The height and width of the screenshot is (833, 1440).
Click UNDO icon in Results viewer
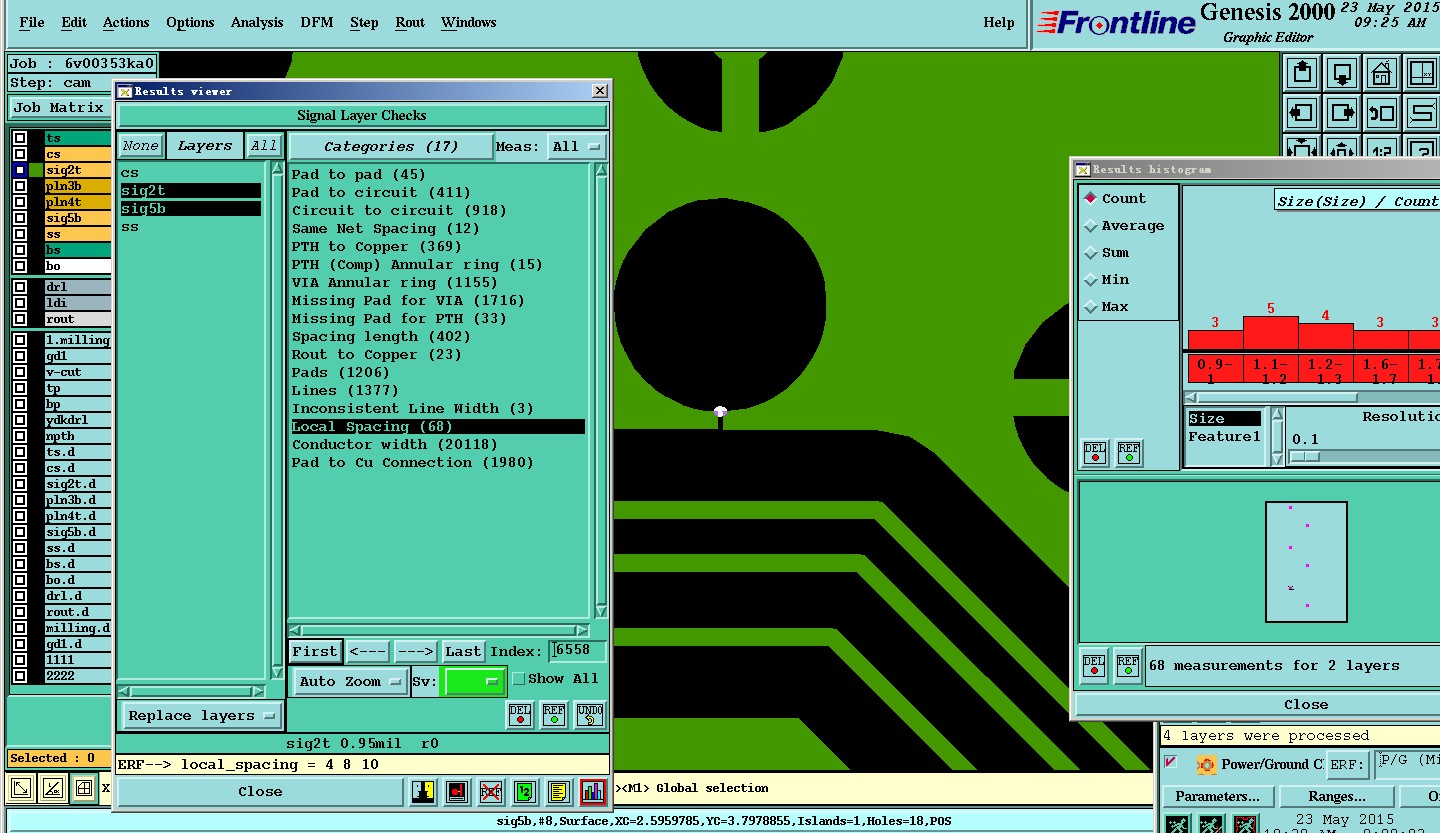pyautogui.click(x=591, y=714)
